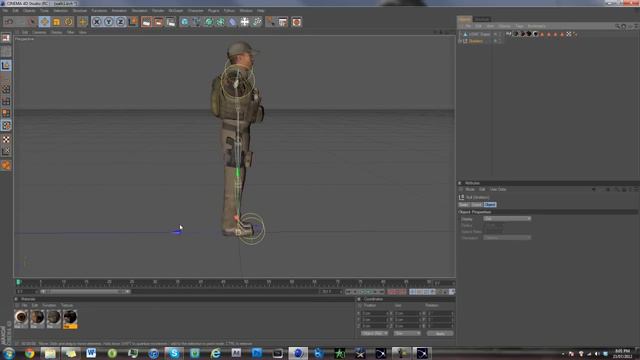Toggle autokeying red button in timeline
This screenshot has height=360, width=640.
click(397, 291)
